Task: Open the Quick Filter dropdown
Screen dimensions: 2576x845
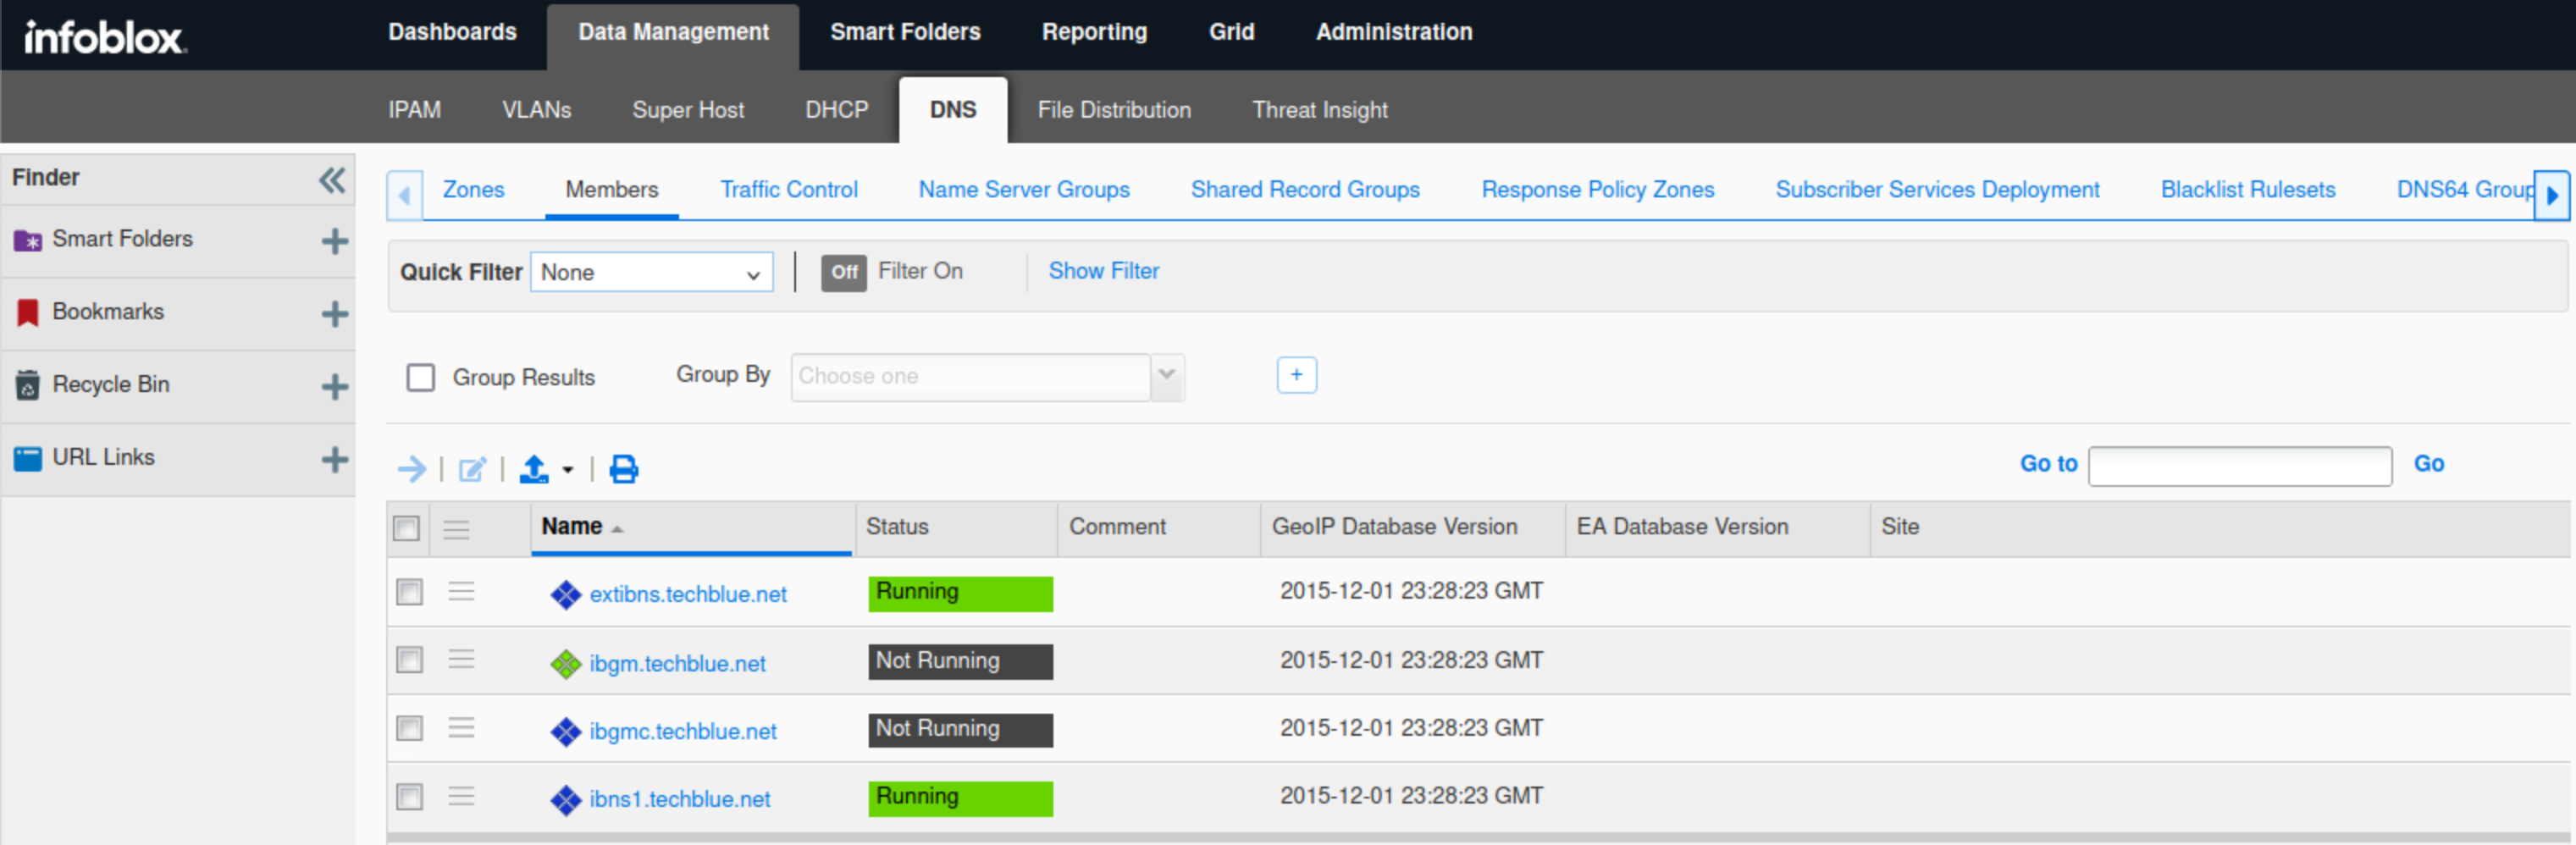Action: pos(651,273)
